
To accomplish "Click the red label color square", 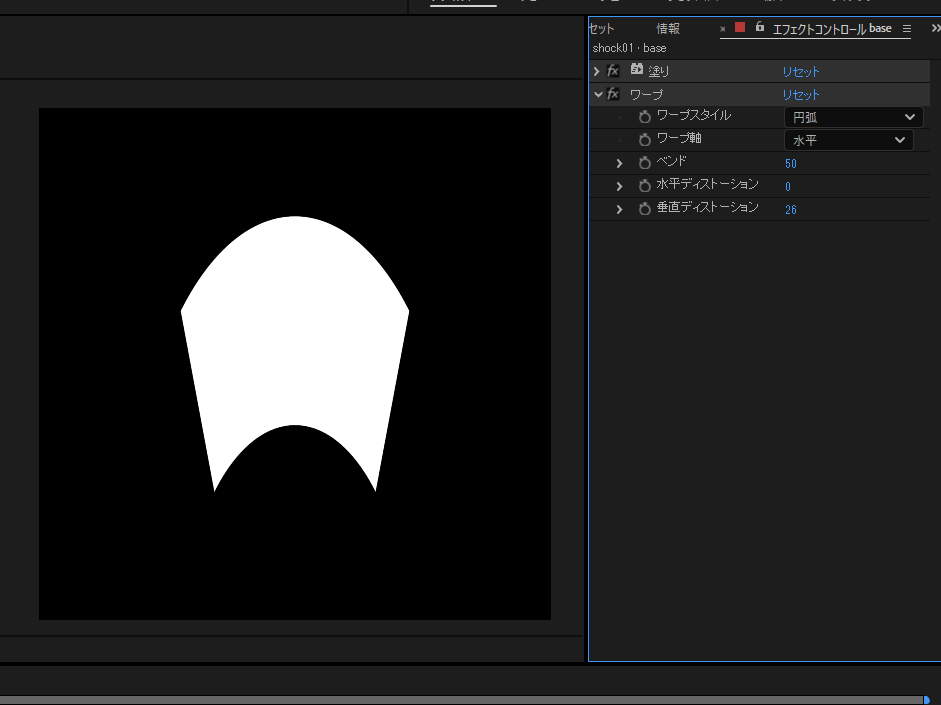I will tap(740, 28).
